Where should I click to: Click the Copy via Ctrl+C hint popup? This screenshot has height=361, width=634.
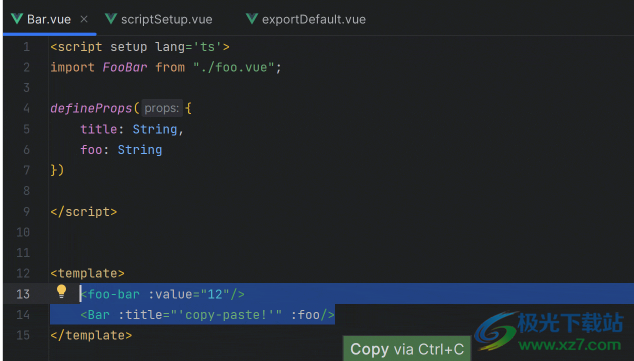coord(407,348)
